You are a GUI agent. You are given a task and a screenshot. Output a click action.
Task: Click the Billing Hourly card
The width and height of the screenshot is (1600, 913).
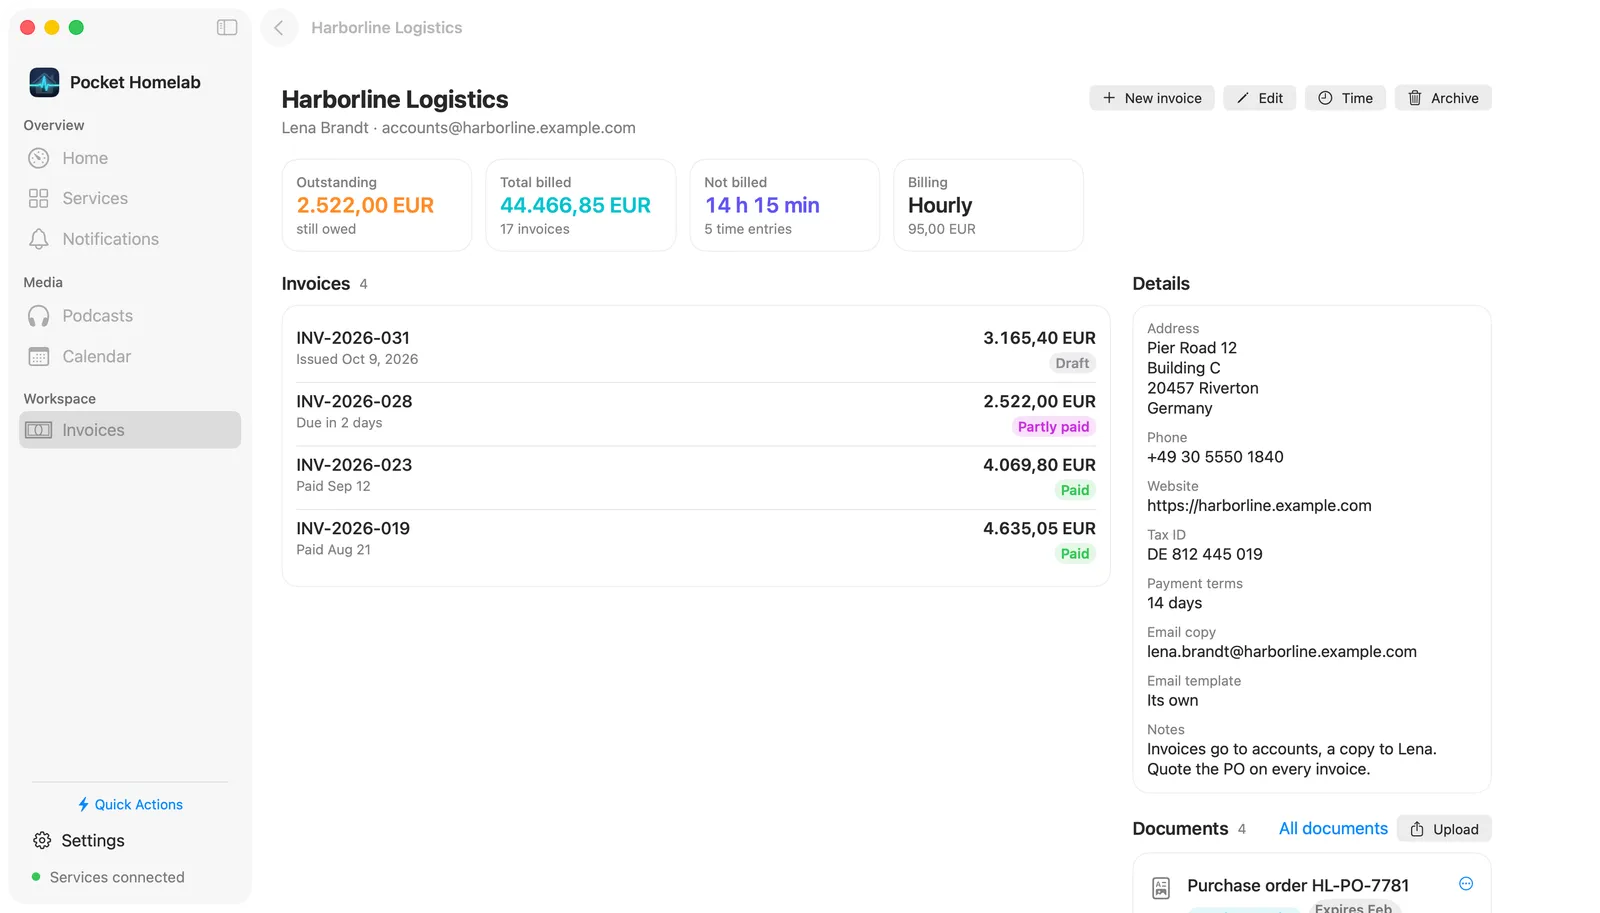click(988, 205)
